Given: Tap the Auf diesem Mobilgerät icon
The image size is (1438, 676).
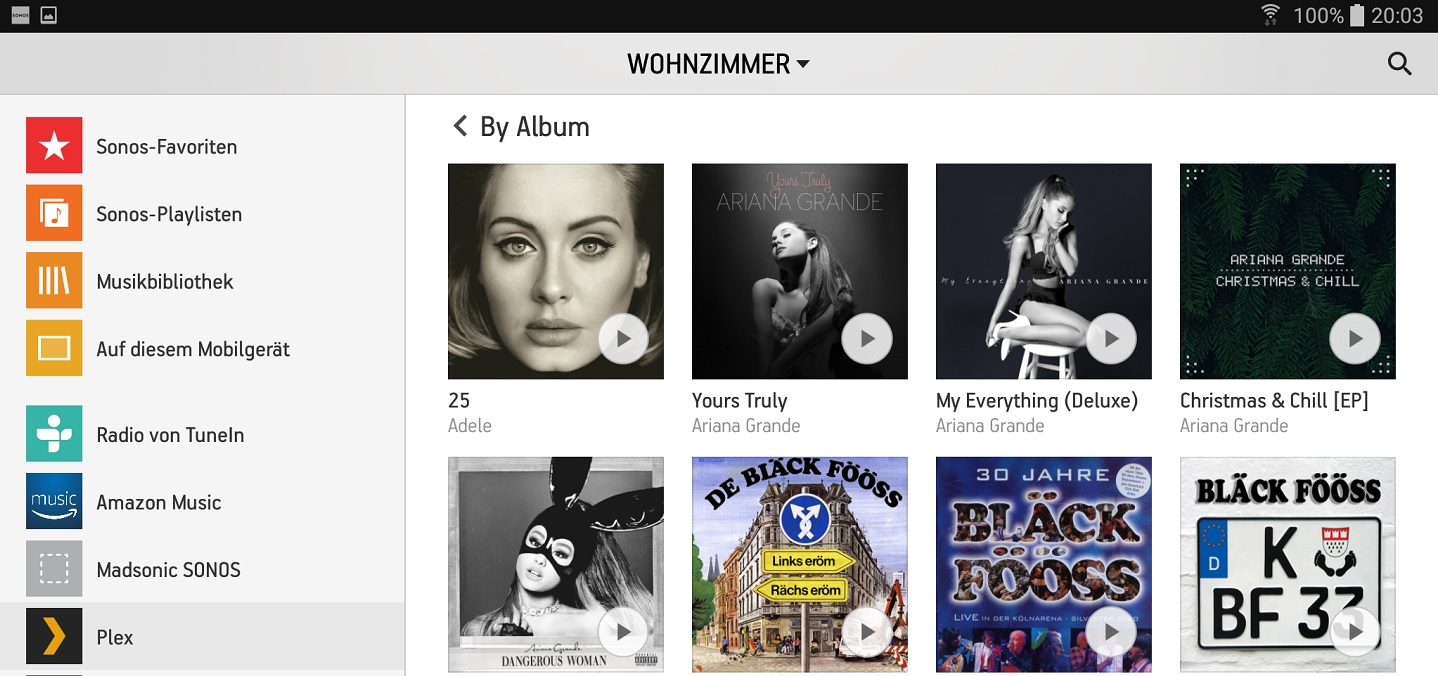Looking at the screenshot, I should (54, 349).
